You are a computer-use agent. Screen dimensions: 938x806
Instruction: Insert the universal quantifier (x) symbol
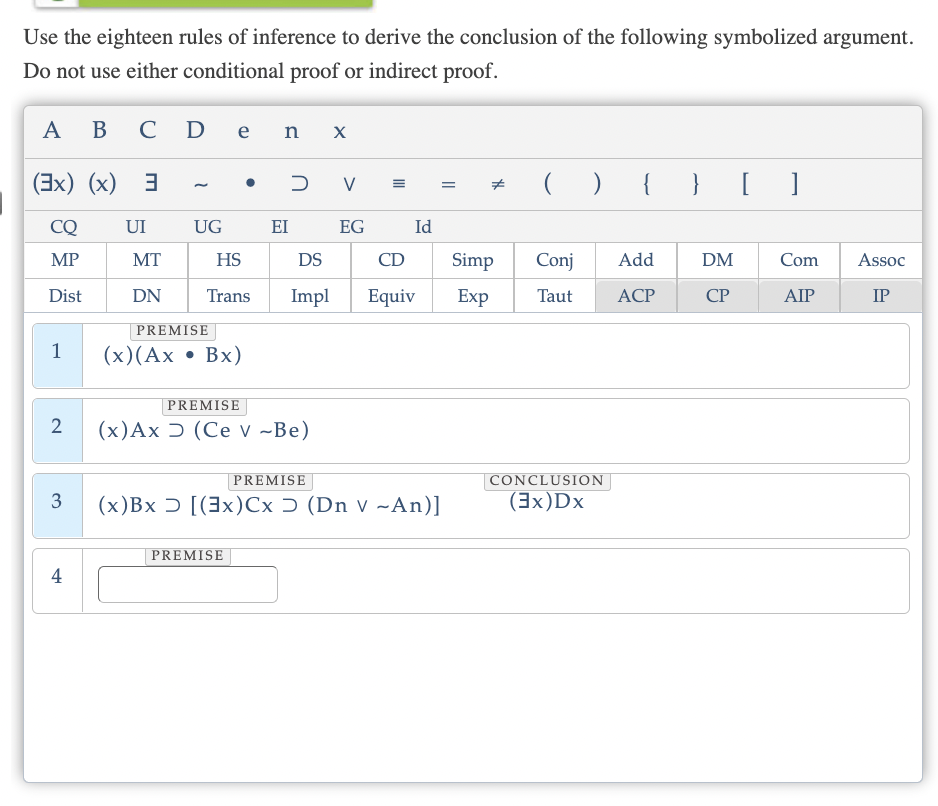coord(100,183)
